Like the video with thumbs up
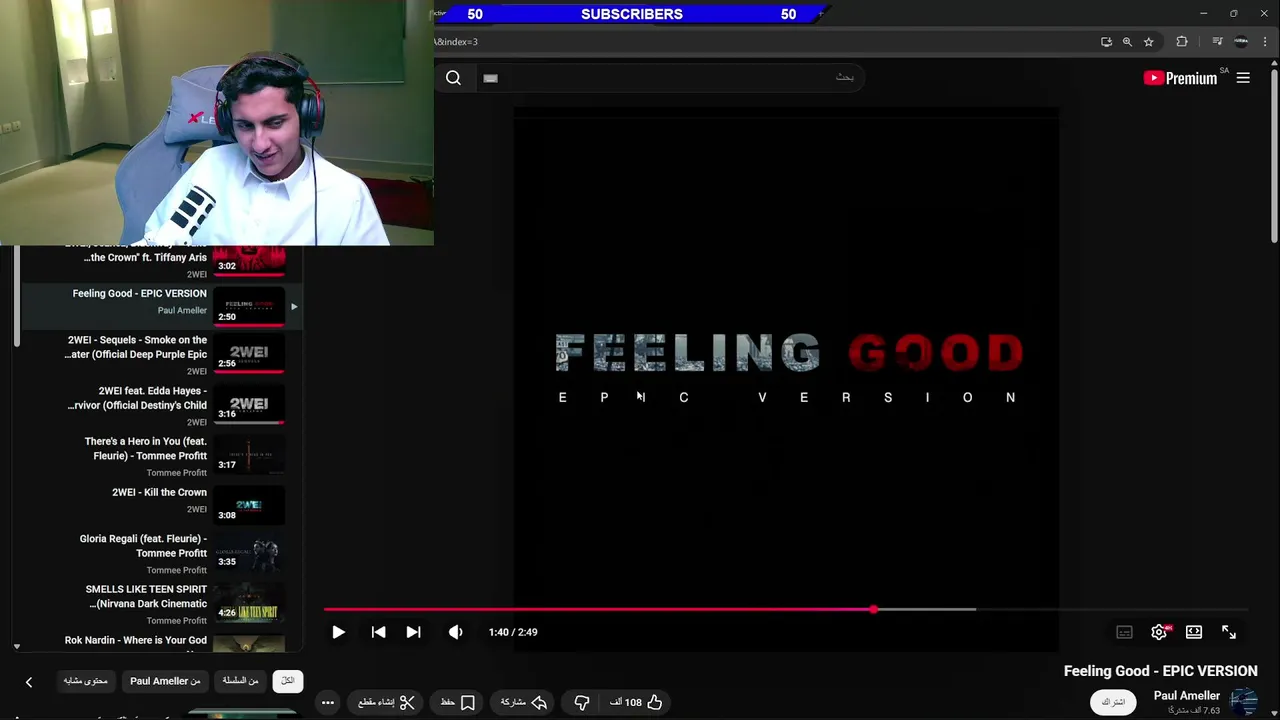 (636, 703)
